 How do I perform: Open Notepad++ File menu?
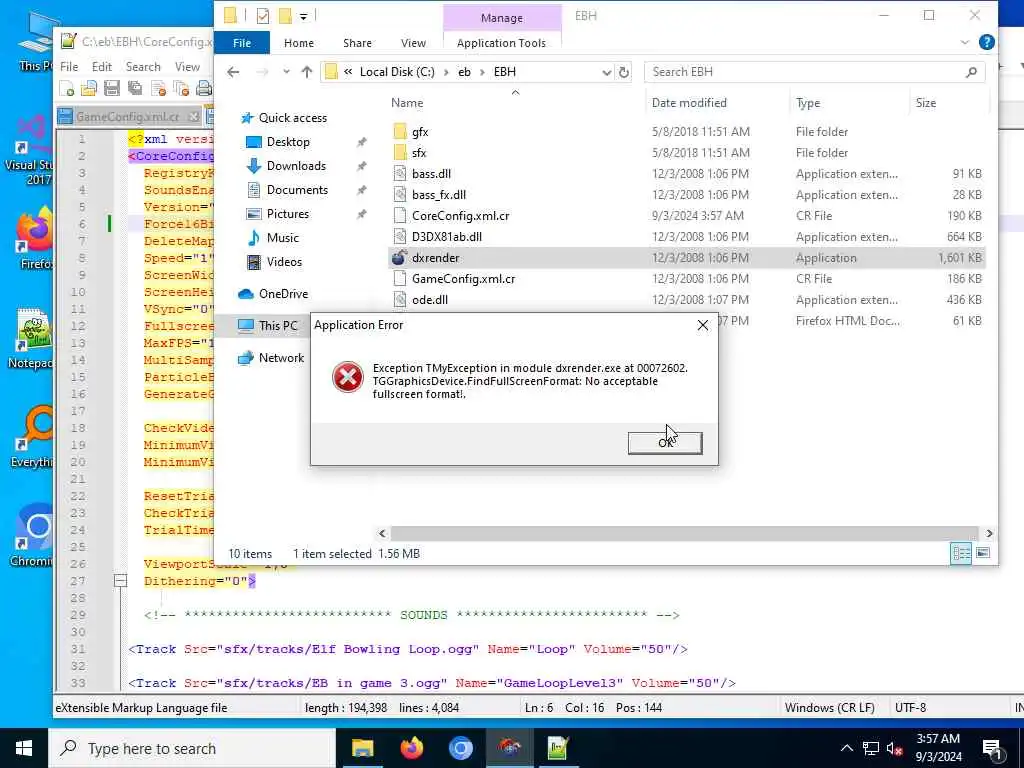tap(69, 67)
